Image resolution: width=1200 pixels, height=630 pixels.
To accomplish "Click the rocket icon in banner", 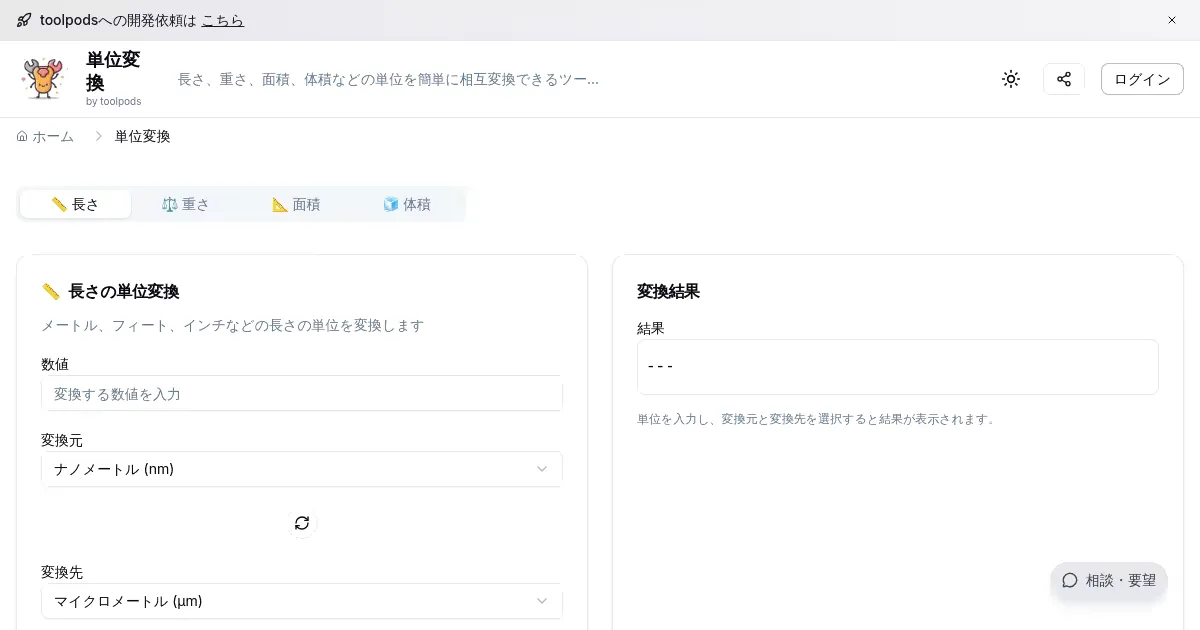I will (x=24, y=20).
